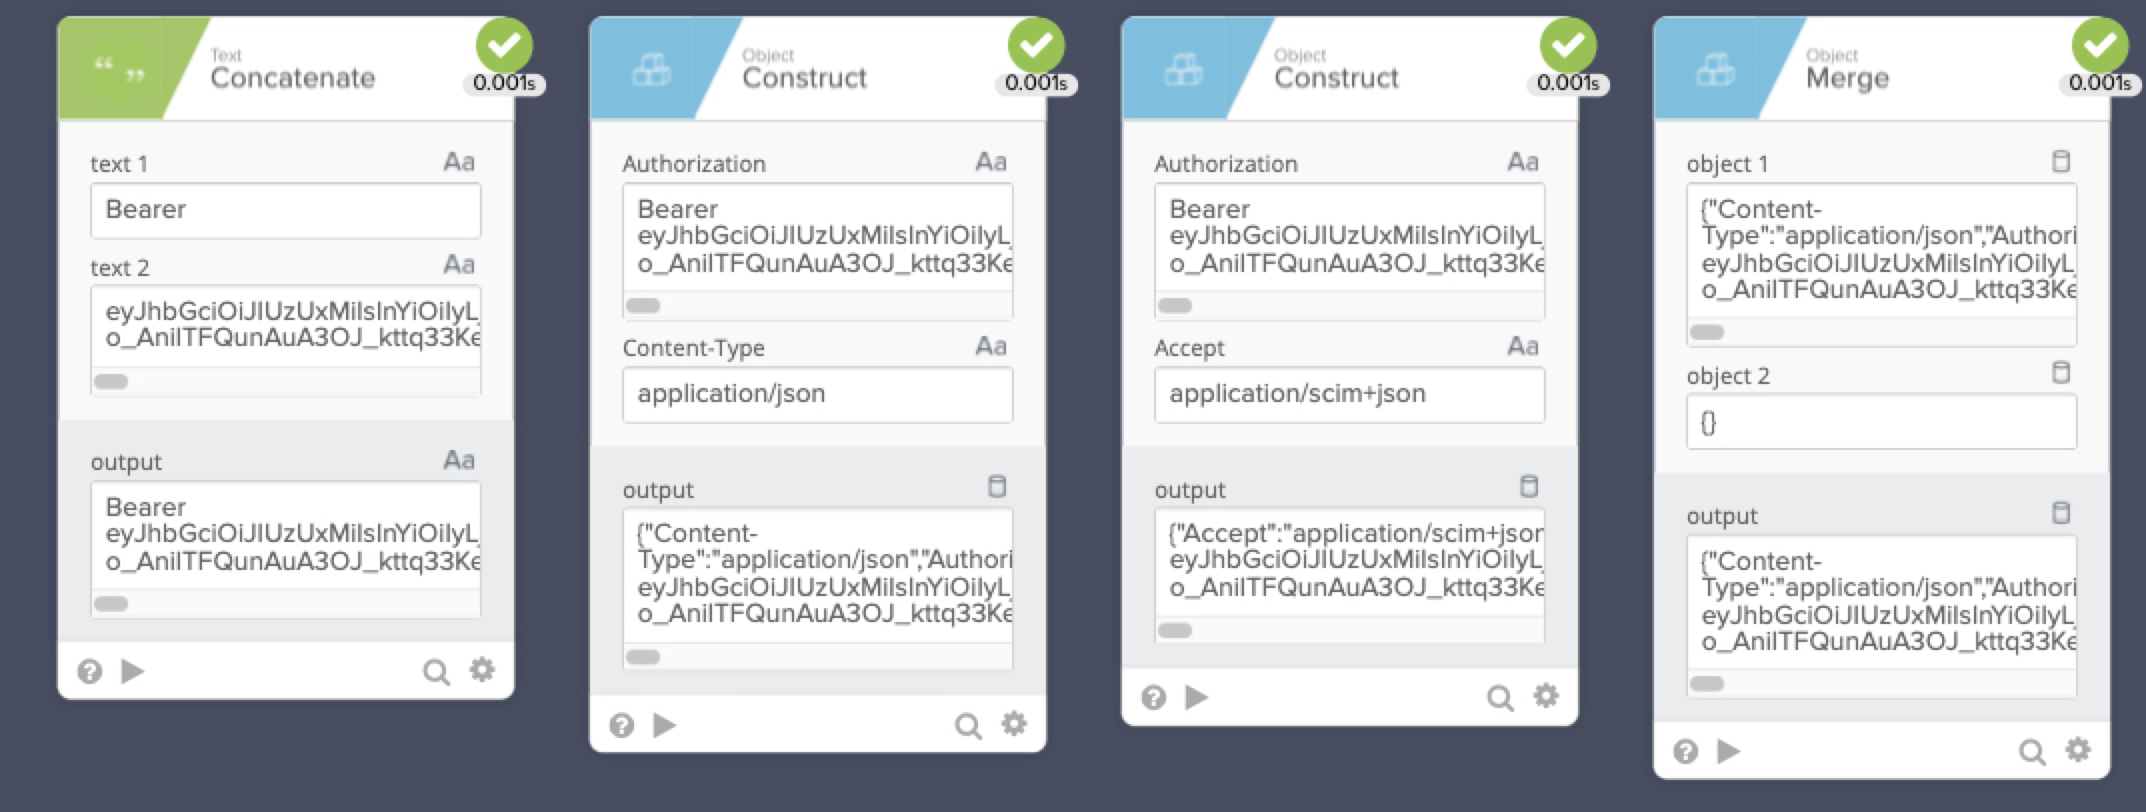Screen dimensions: 2146x812
Task: Open settings gear on the Concatenate card
Action: pyautogui.click(x=482, y=670)
